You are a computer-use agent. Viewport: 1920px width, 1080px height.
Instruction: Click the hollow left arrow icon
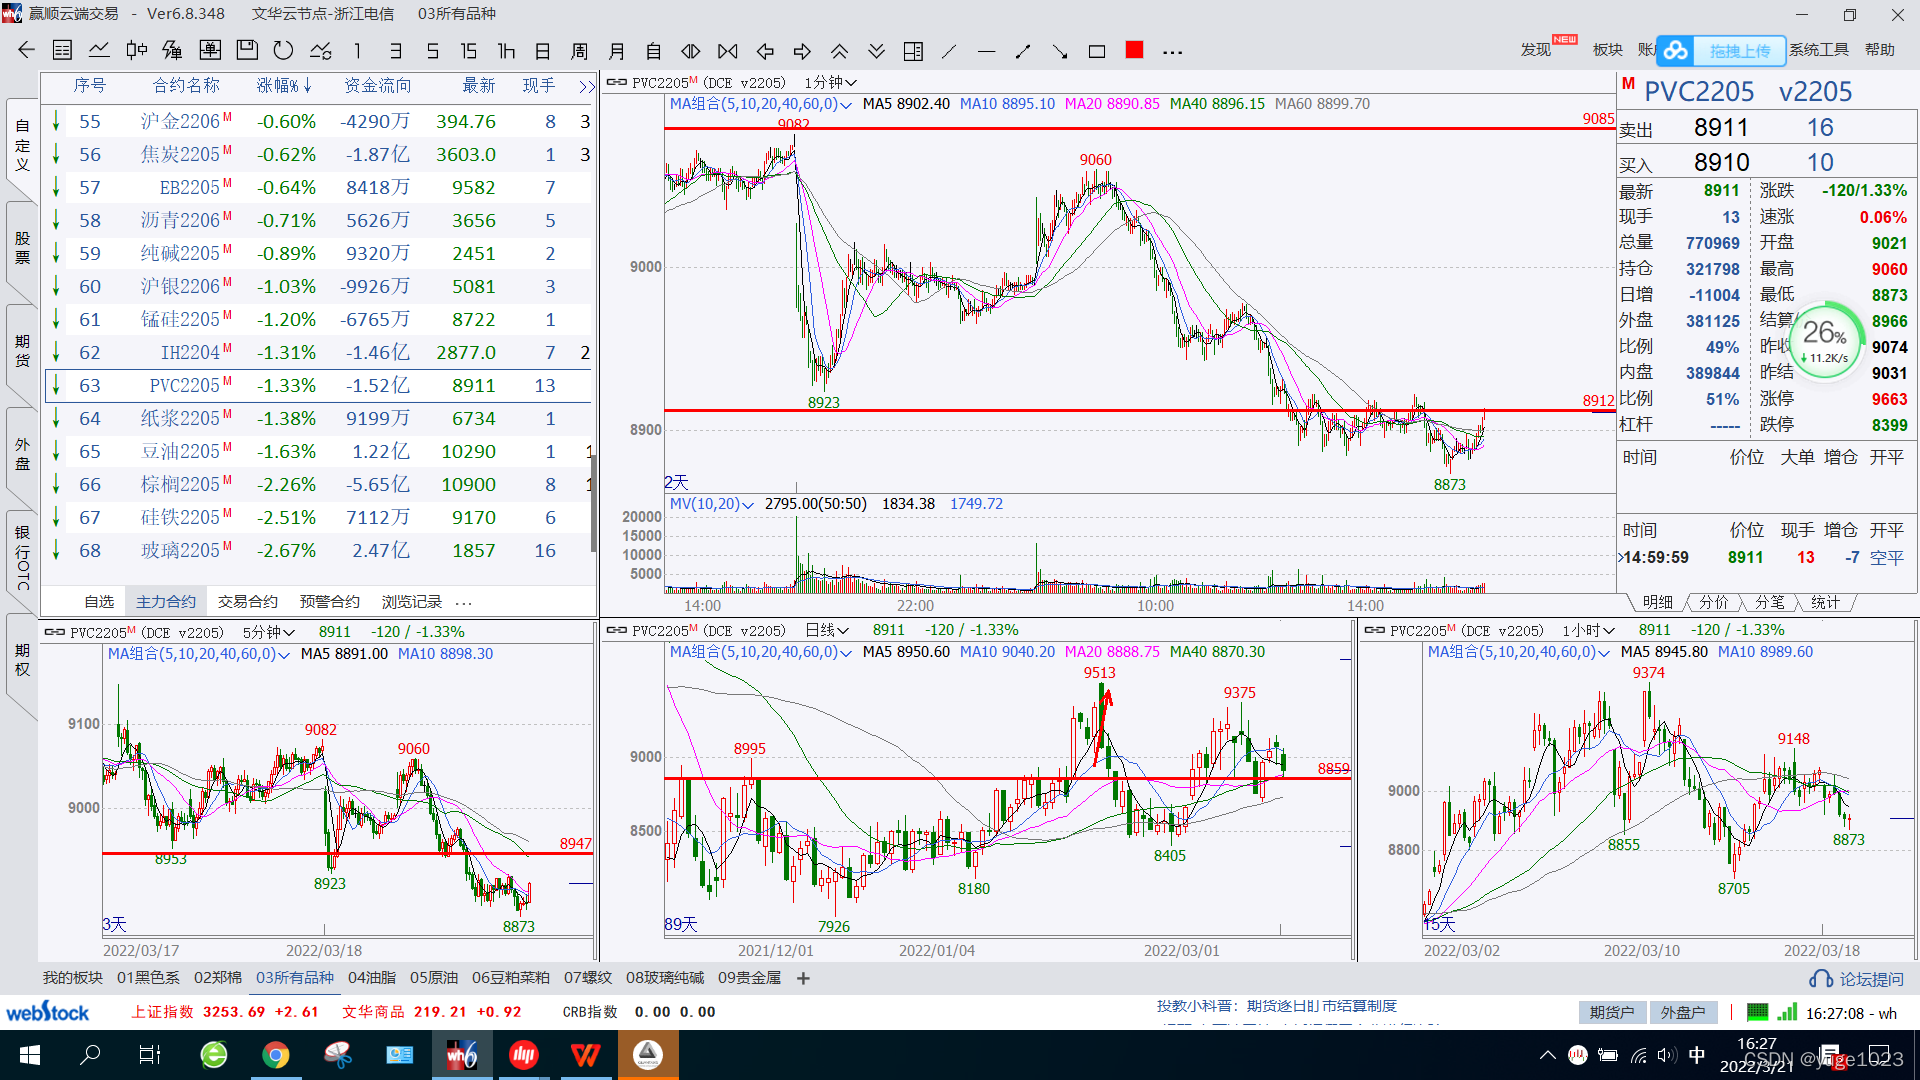coord(765,51)
